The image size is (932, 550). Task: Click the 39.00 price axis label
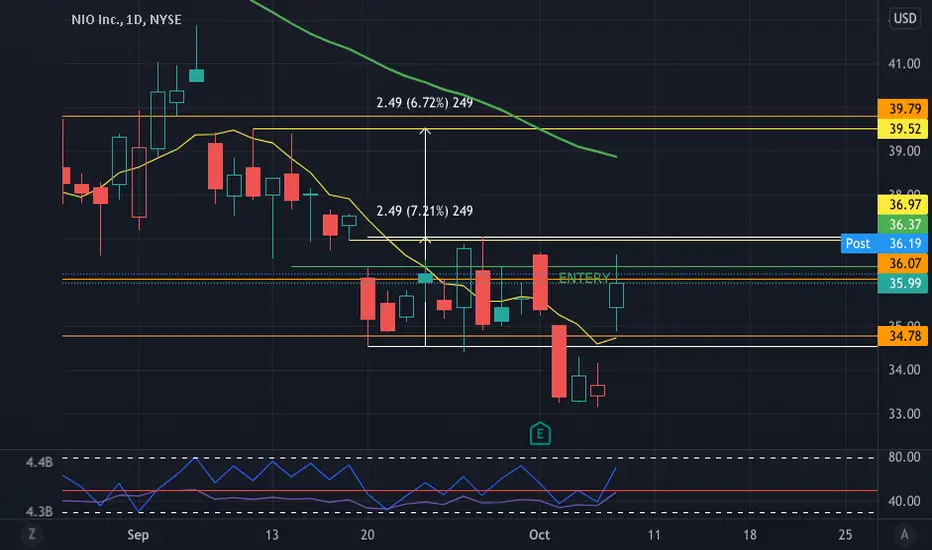point(904,151)
